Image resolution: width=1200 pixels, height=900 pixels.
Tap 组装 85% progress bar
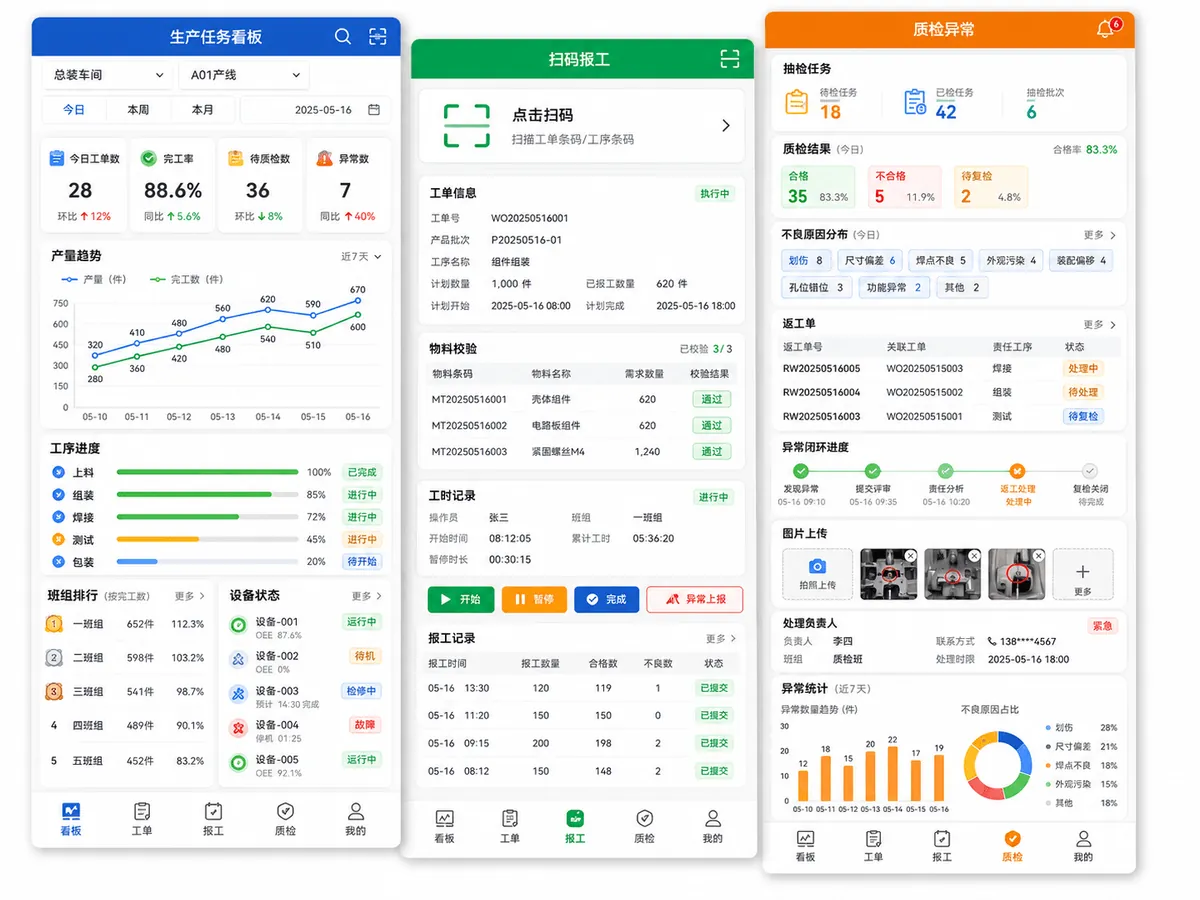click(x=207, y=494)
